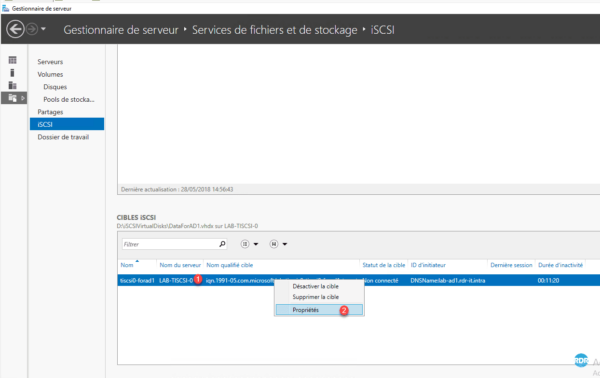
Task: Click the Server Manager title bar icon
Action: [6, 8]
